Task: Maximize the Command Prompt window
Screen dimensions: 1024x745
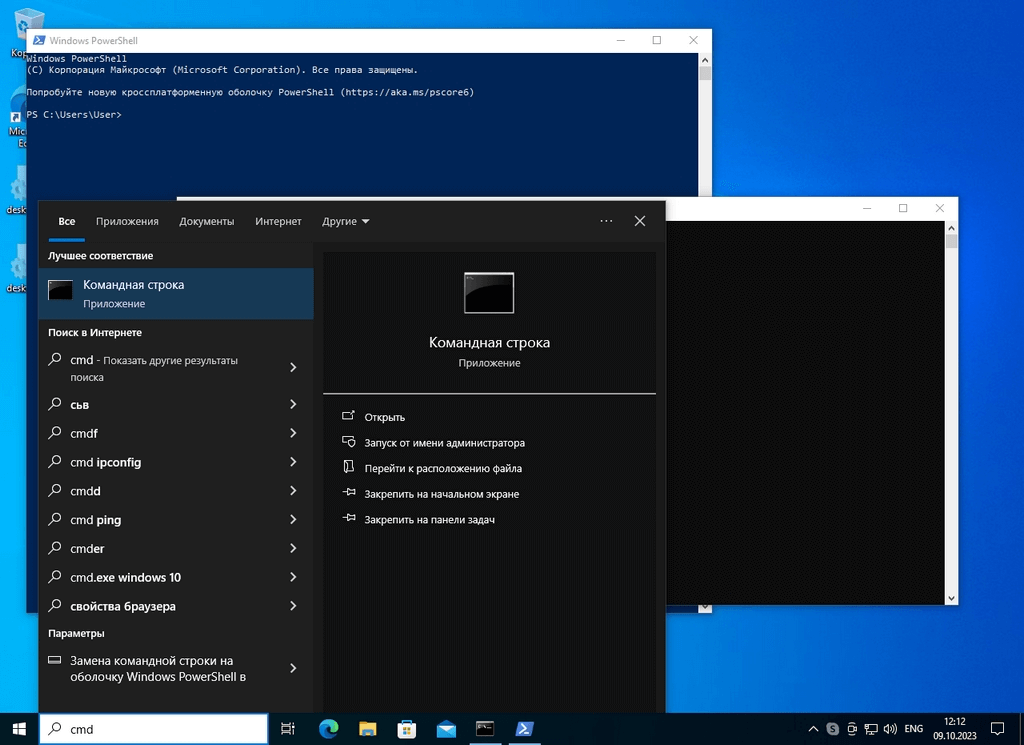Action: point(903,208)
